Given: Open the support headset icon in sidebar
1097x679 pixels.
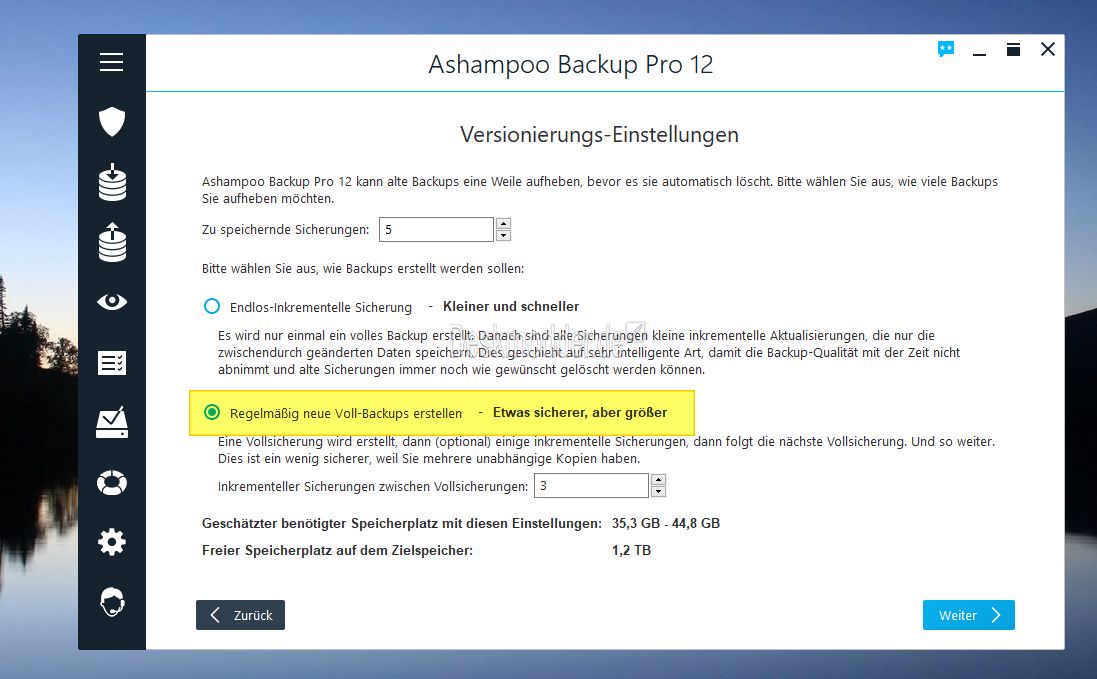Looking at the screenshot, I should click(112, 602).
